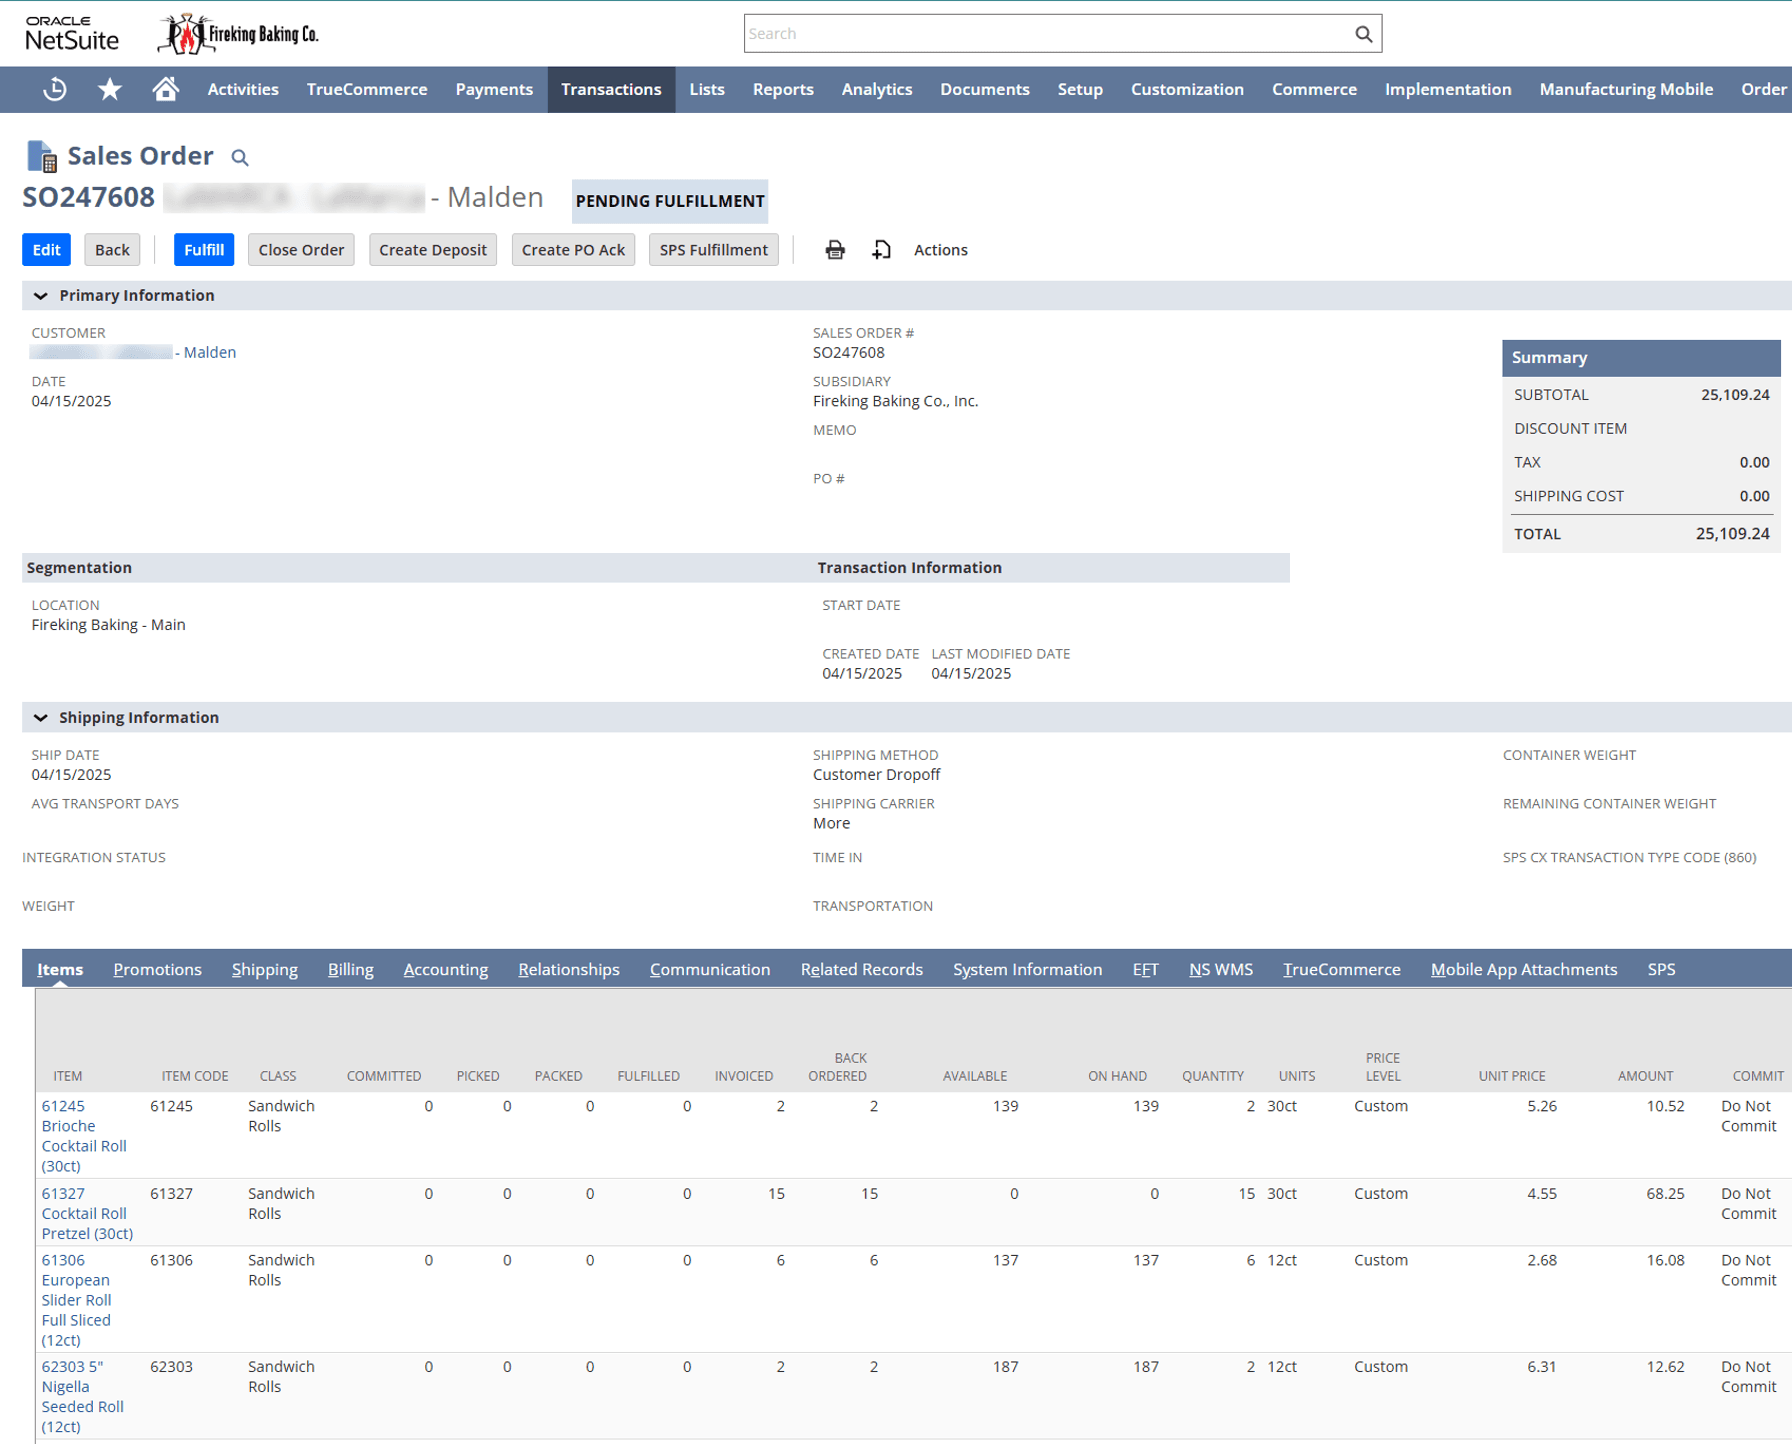Open the Setup menu

(x=1080, y=89)
